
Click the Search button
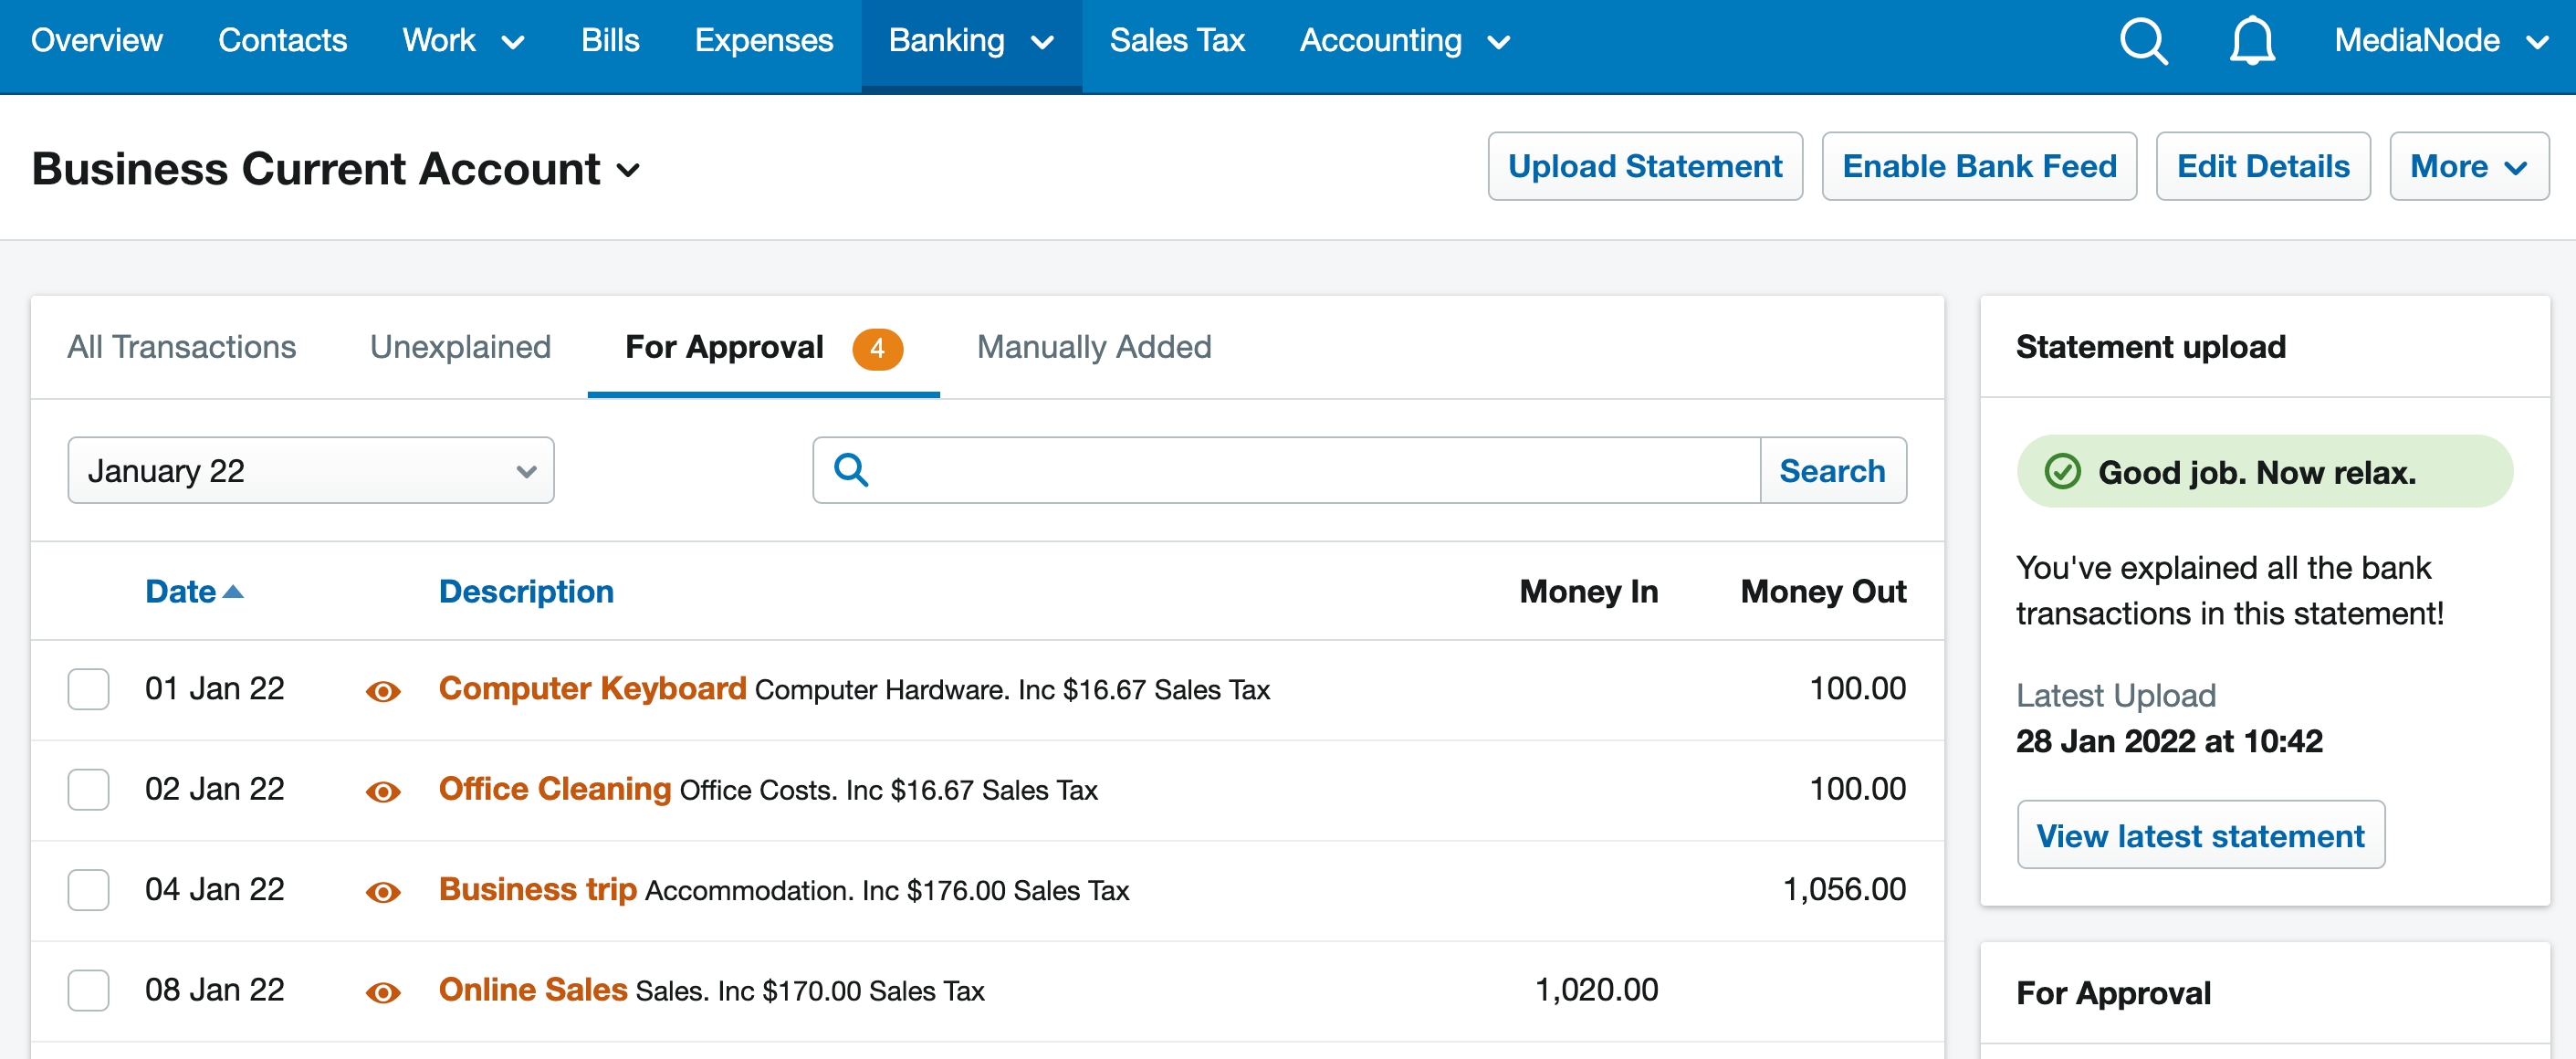coord(1832,470)
